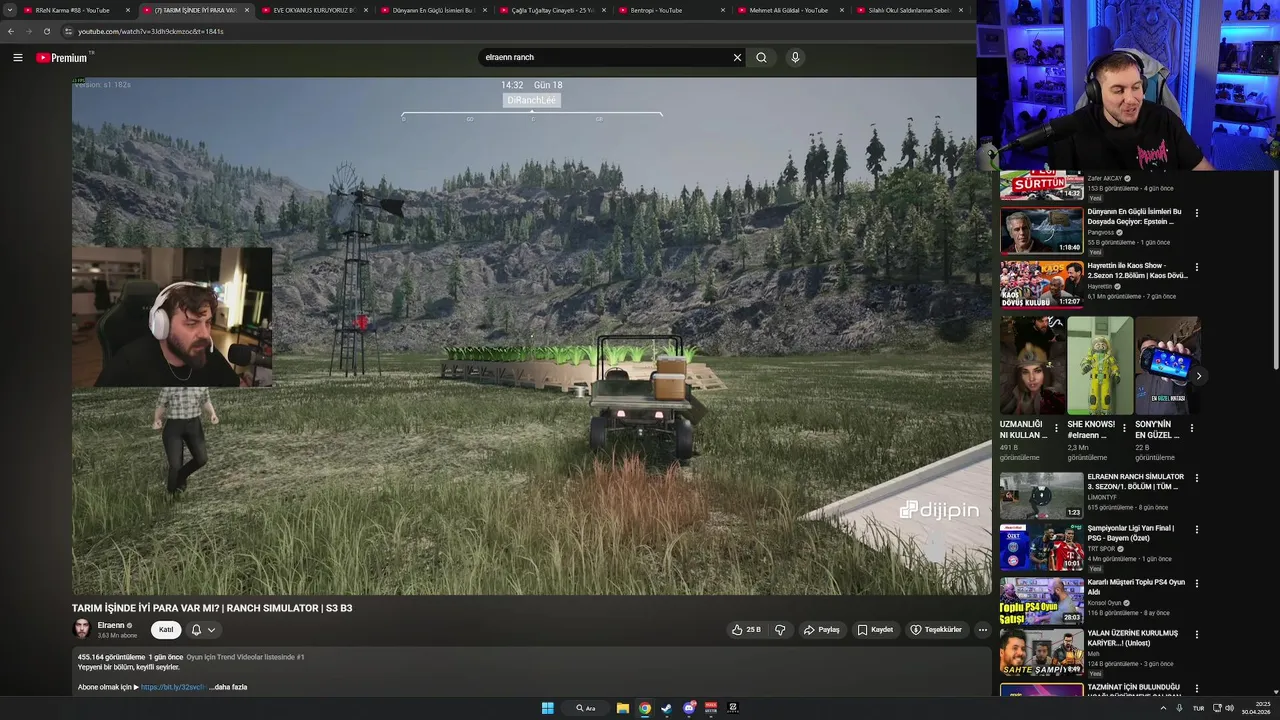
Task: Open Chrome from the taskbar
Action: pos(645,708)
